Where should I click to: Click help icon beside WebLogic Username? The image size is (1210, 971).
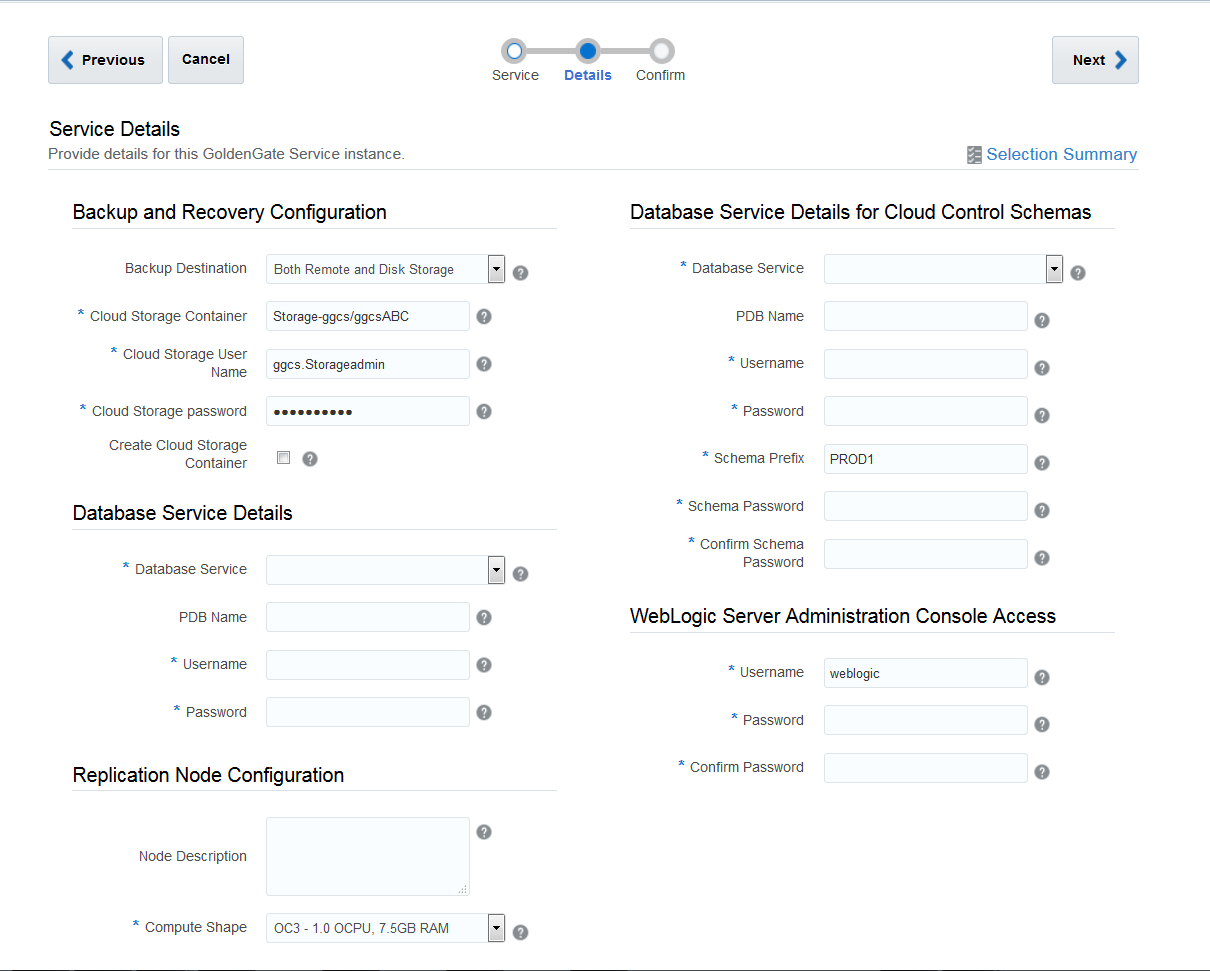point(1042,677)
